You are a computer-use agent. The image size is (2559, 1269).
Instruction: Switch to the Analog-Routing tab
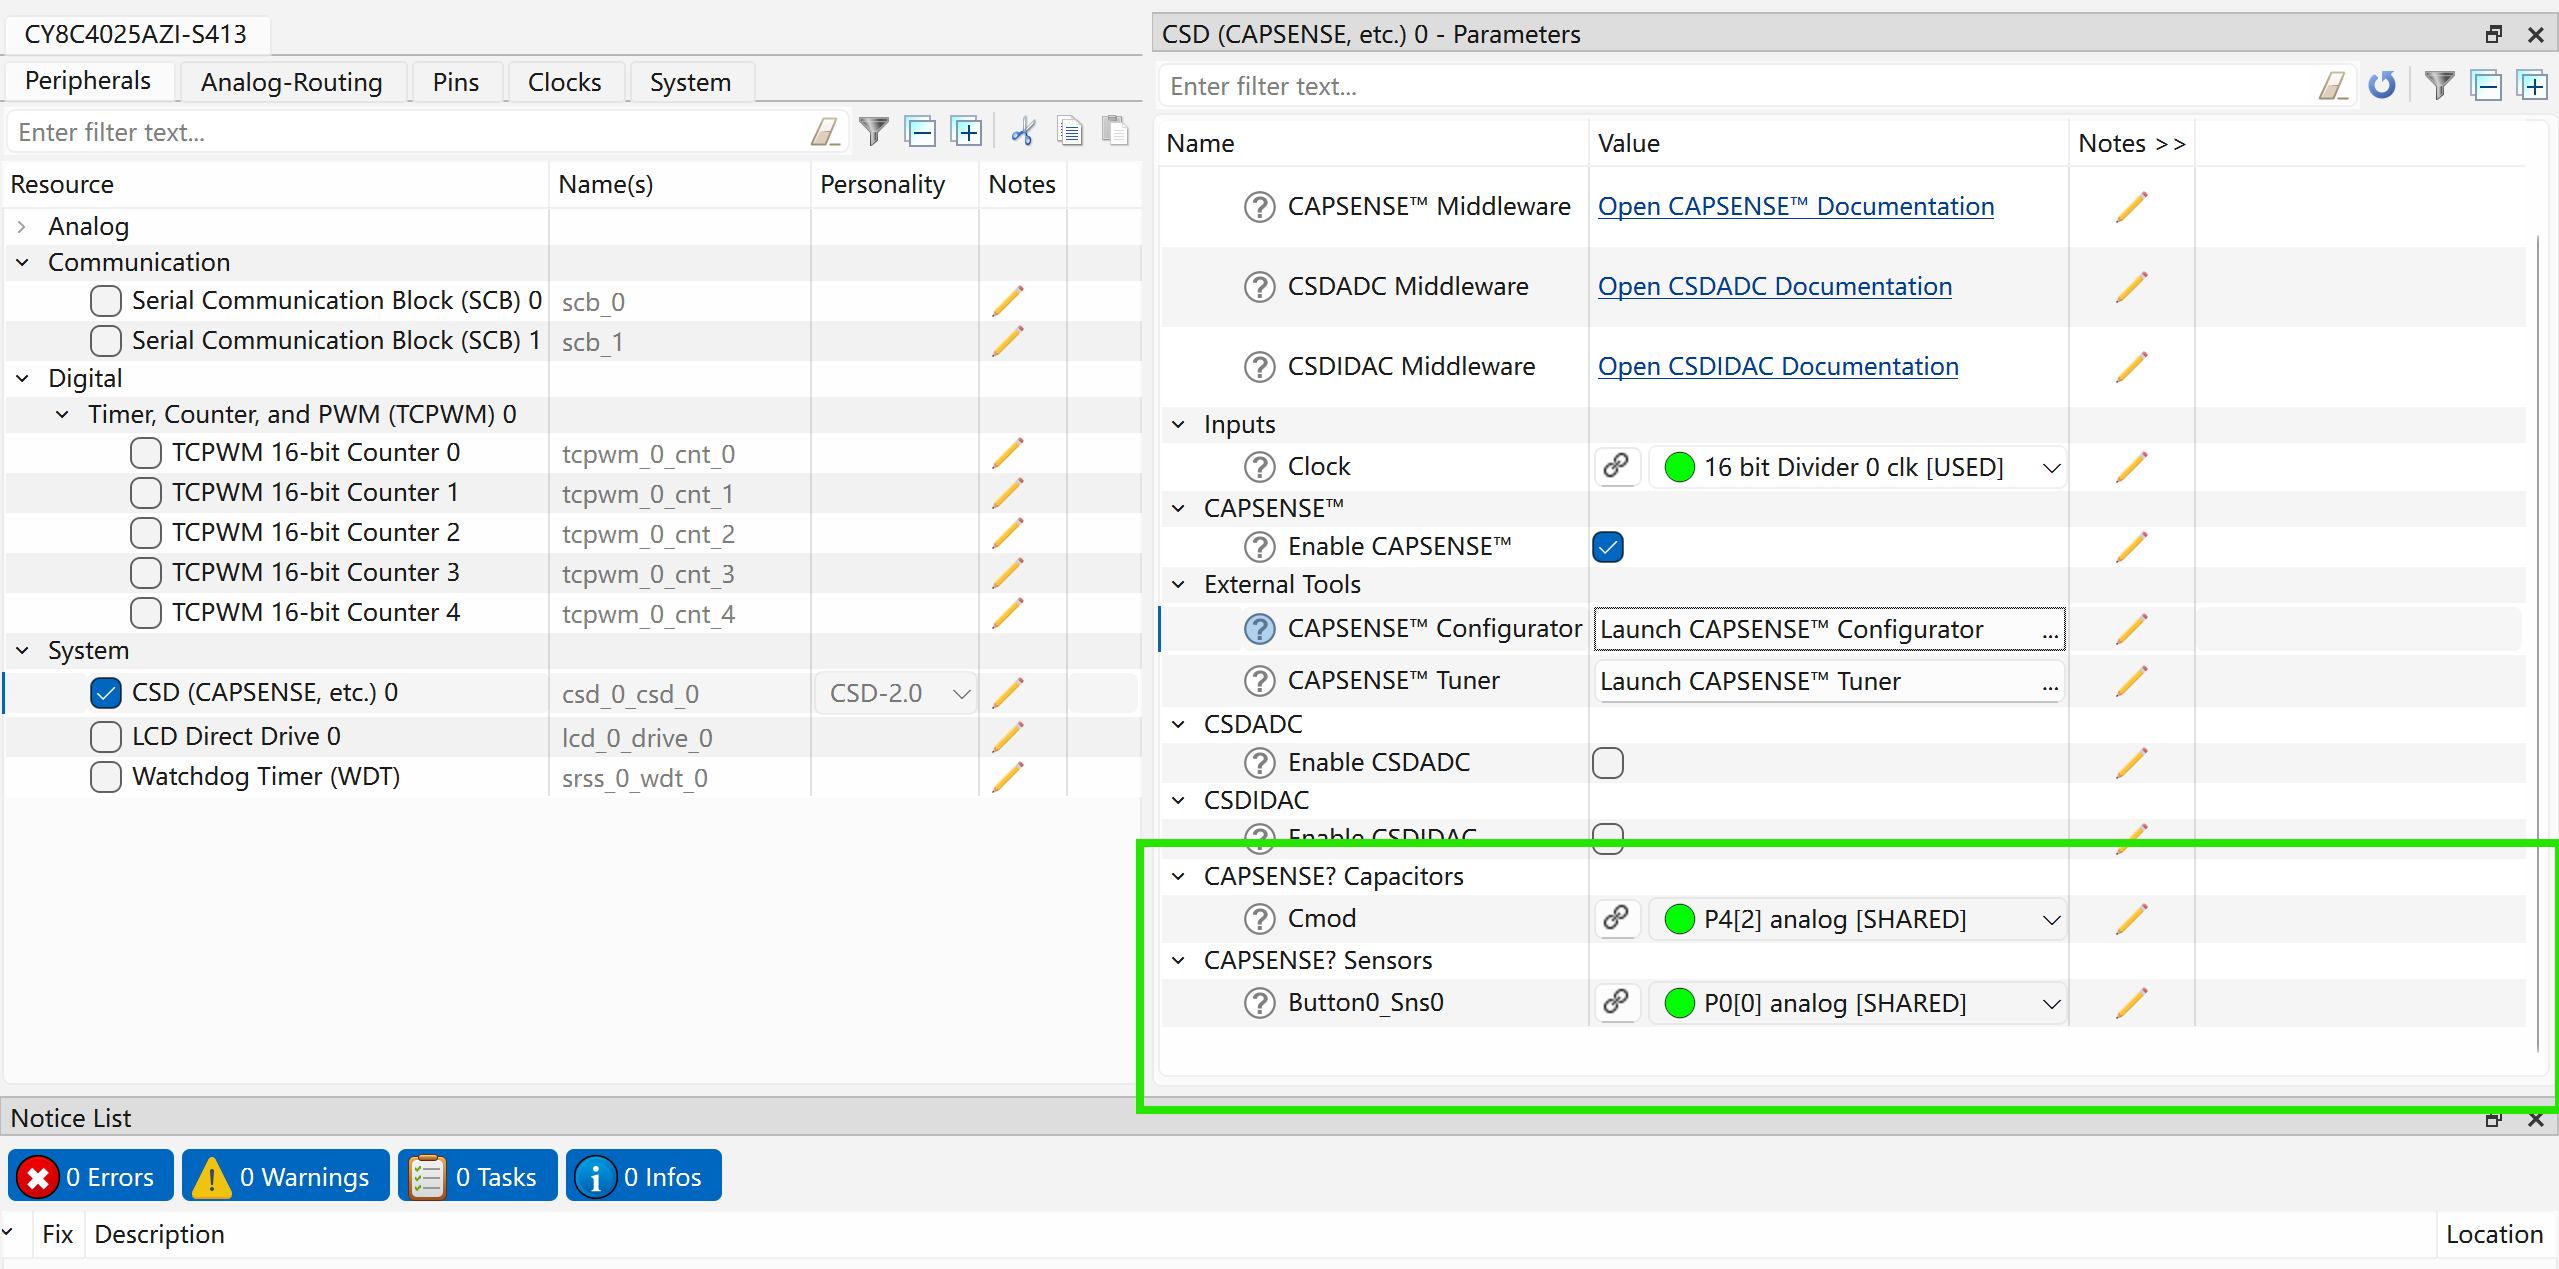[x=291, y=82]
